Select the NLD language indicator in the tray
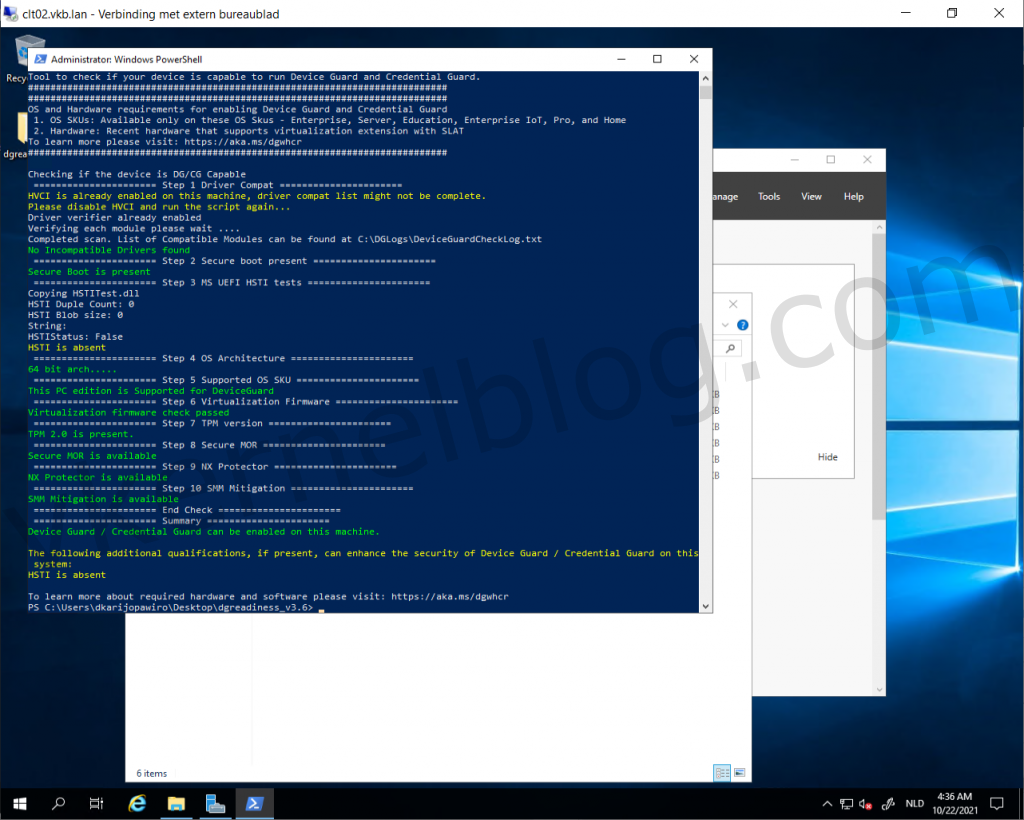 (914, 803)
